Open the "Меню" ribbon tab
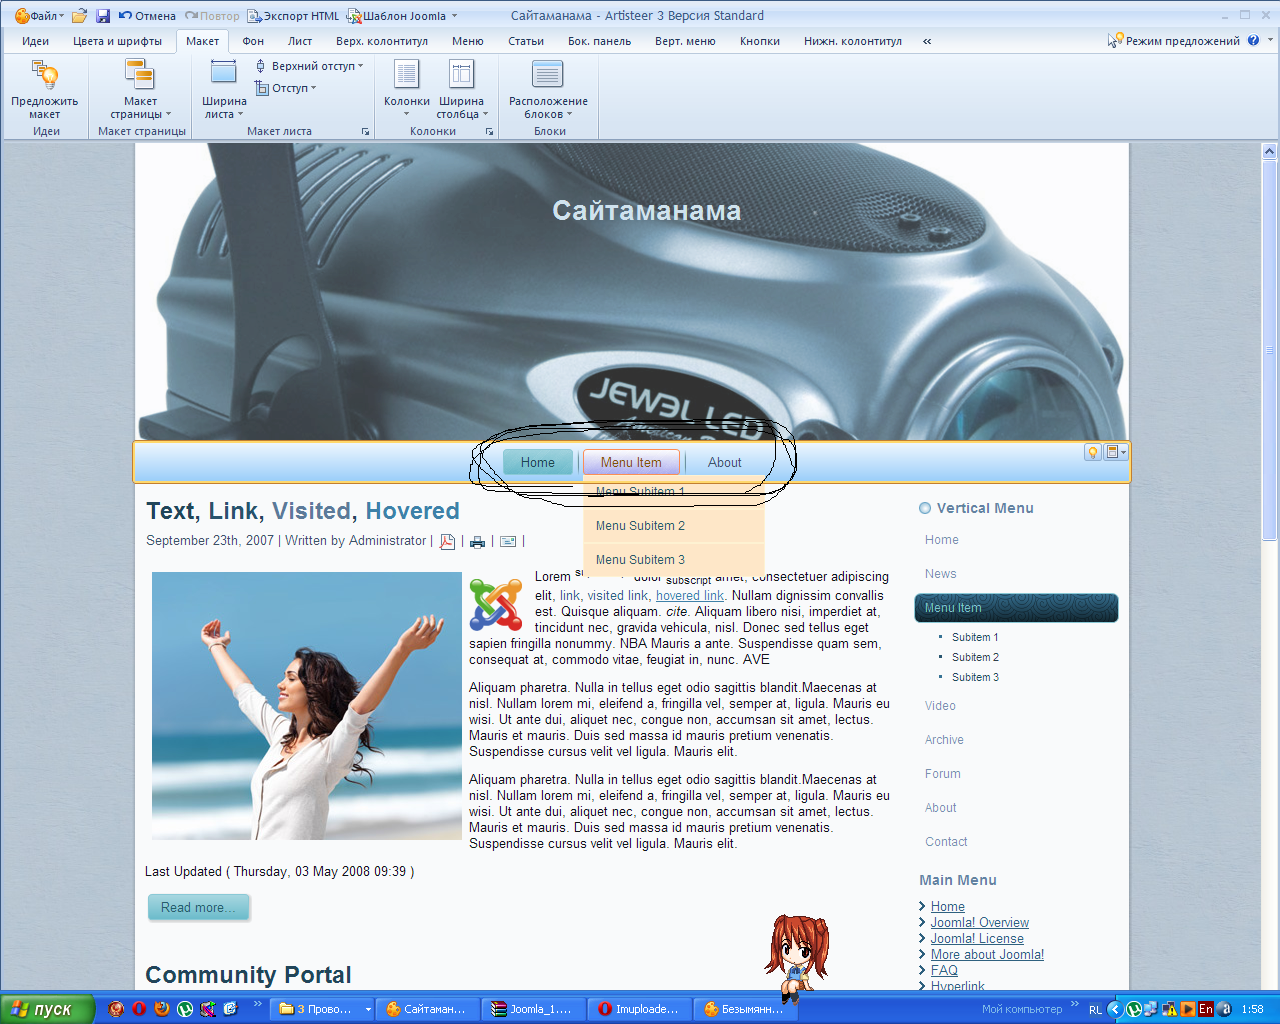 tap(466, 41)
